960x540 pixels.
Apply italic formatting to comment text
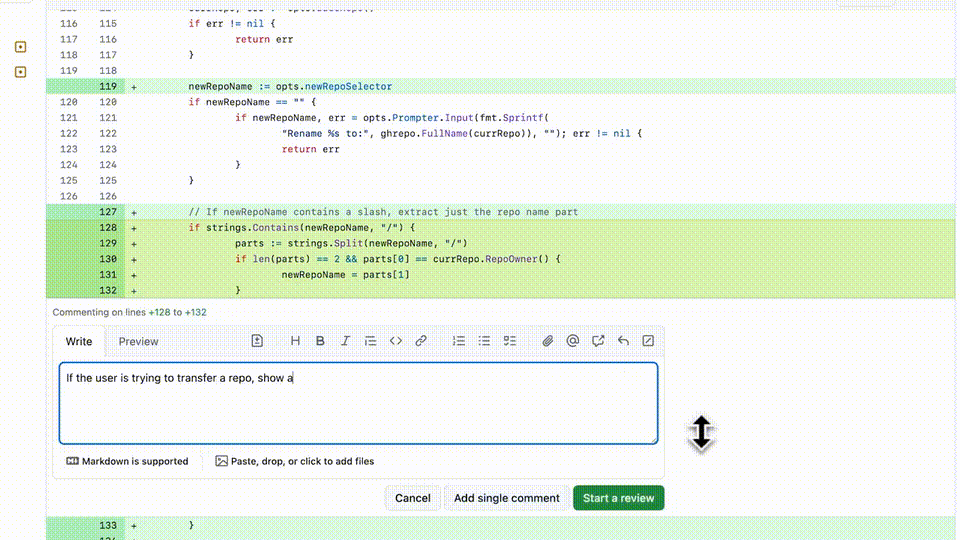[345, 341]
